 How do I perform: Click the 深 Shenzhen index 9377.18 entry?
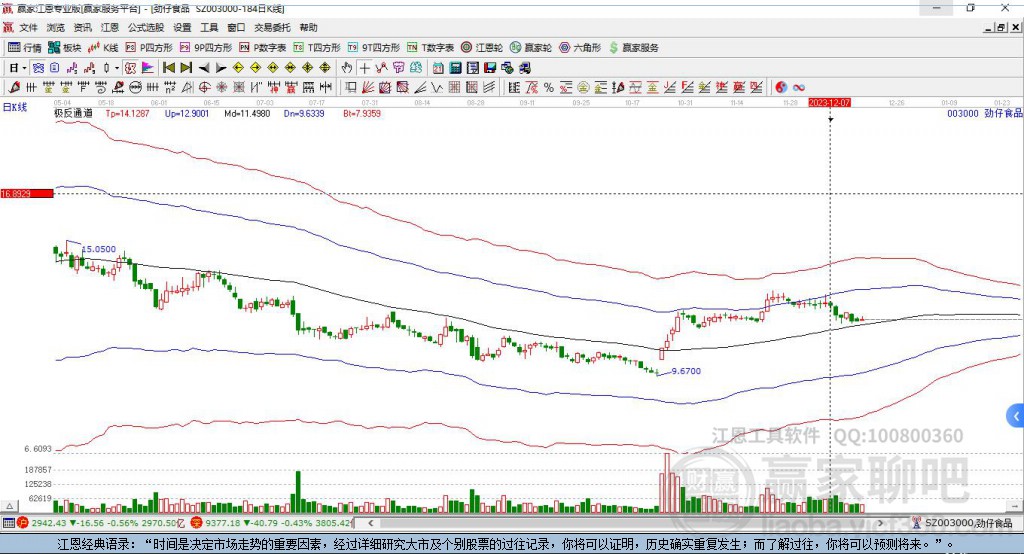[x=271, y=523]
